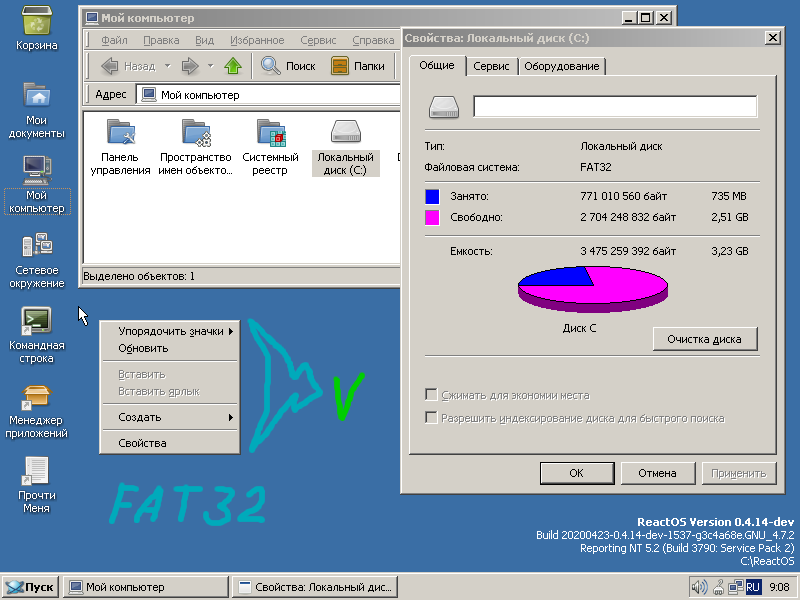The width and height of the screenshot is (800, 600).
Task: Click the taskbar clock showing 9:08
Action: [x=779, y=587]
